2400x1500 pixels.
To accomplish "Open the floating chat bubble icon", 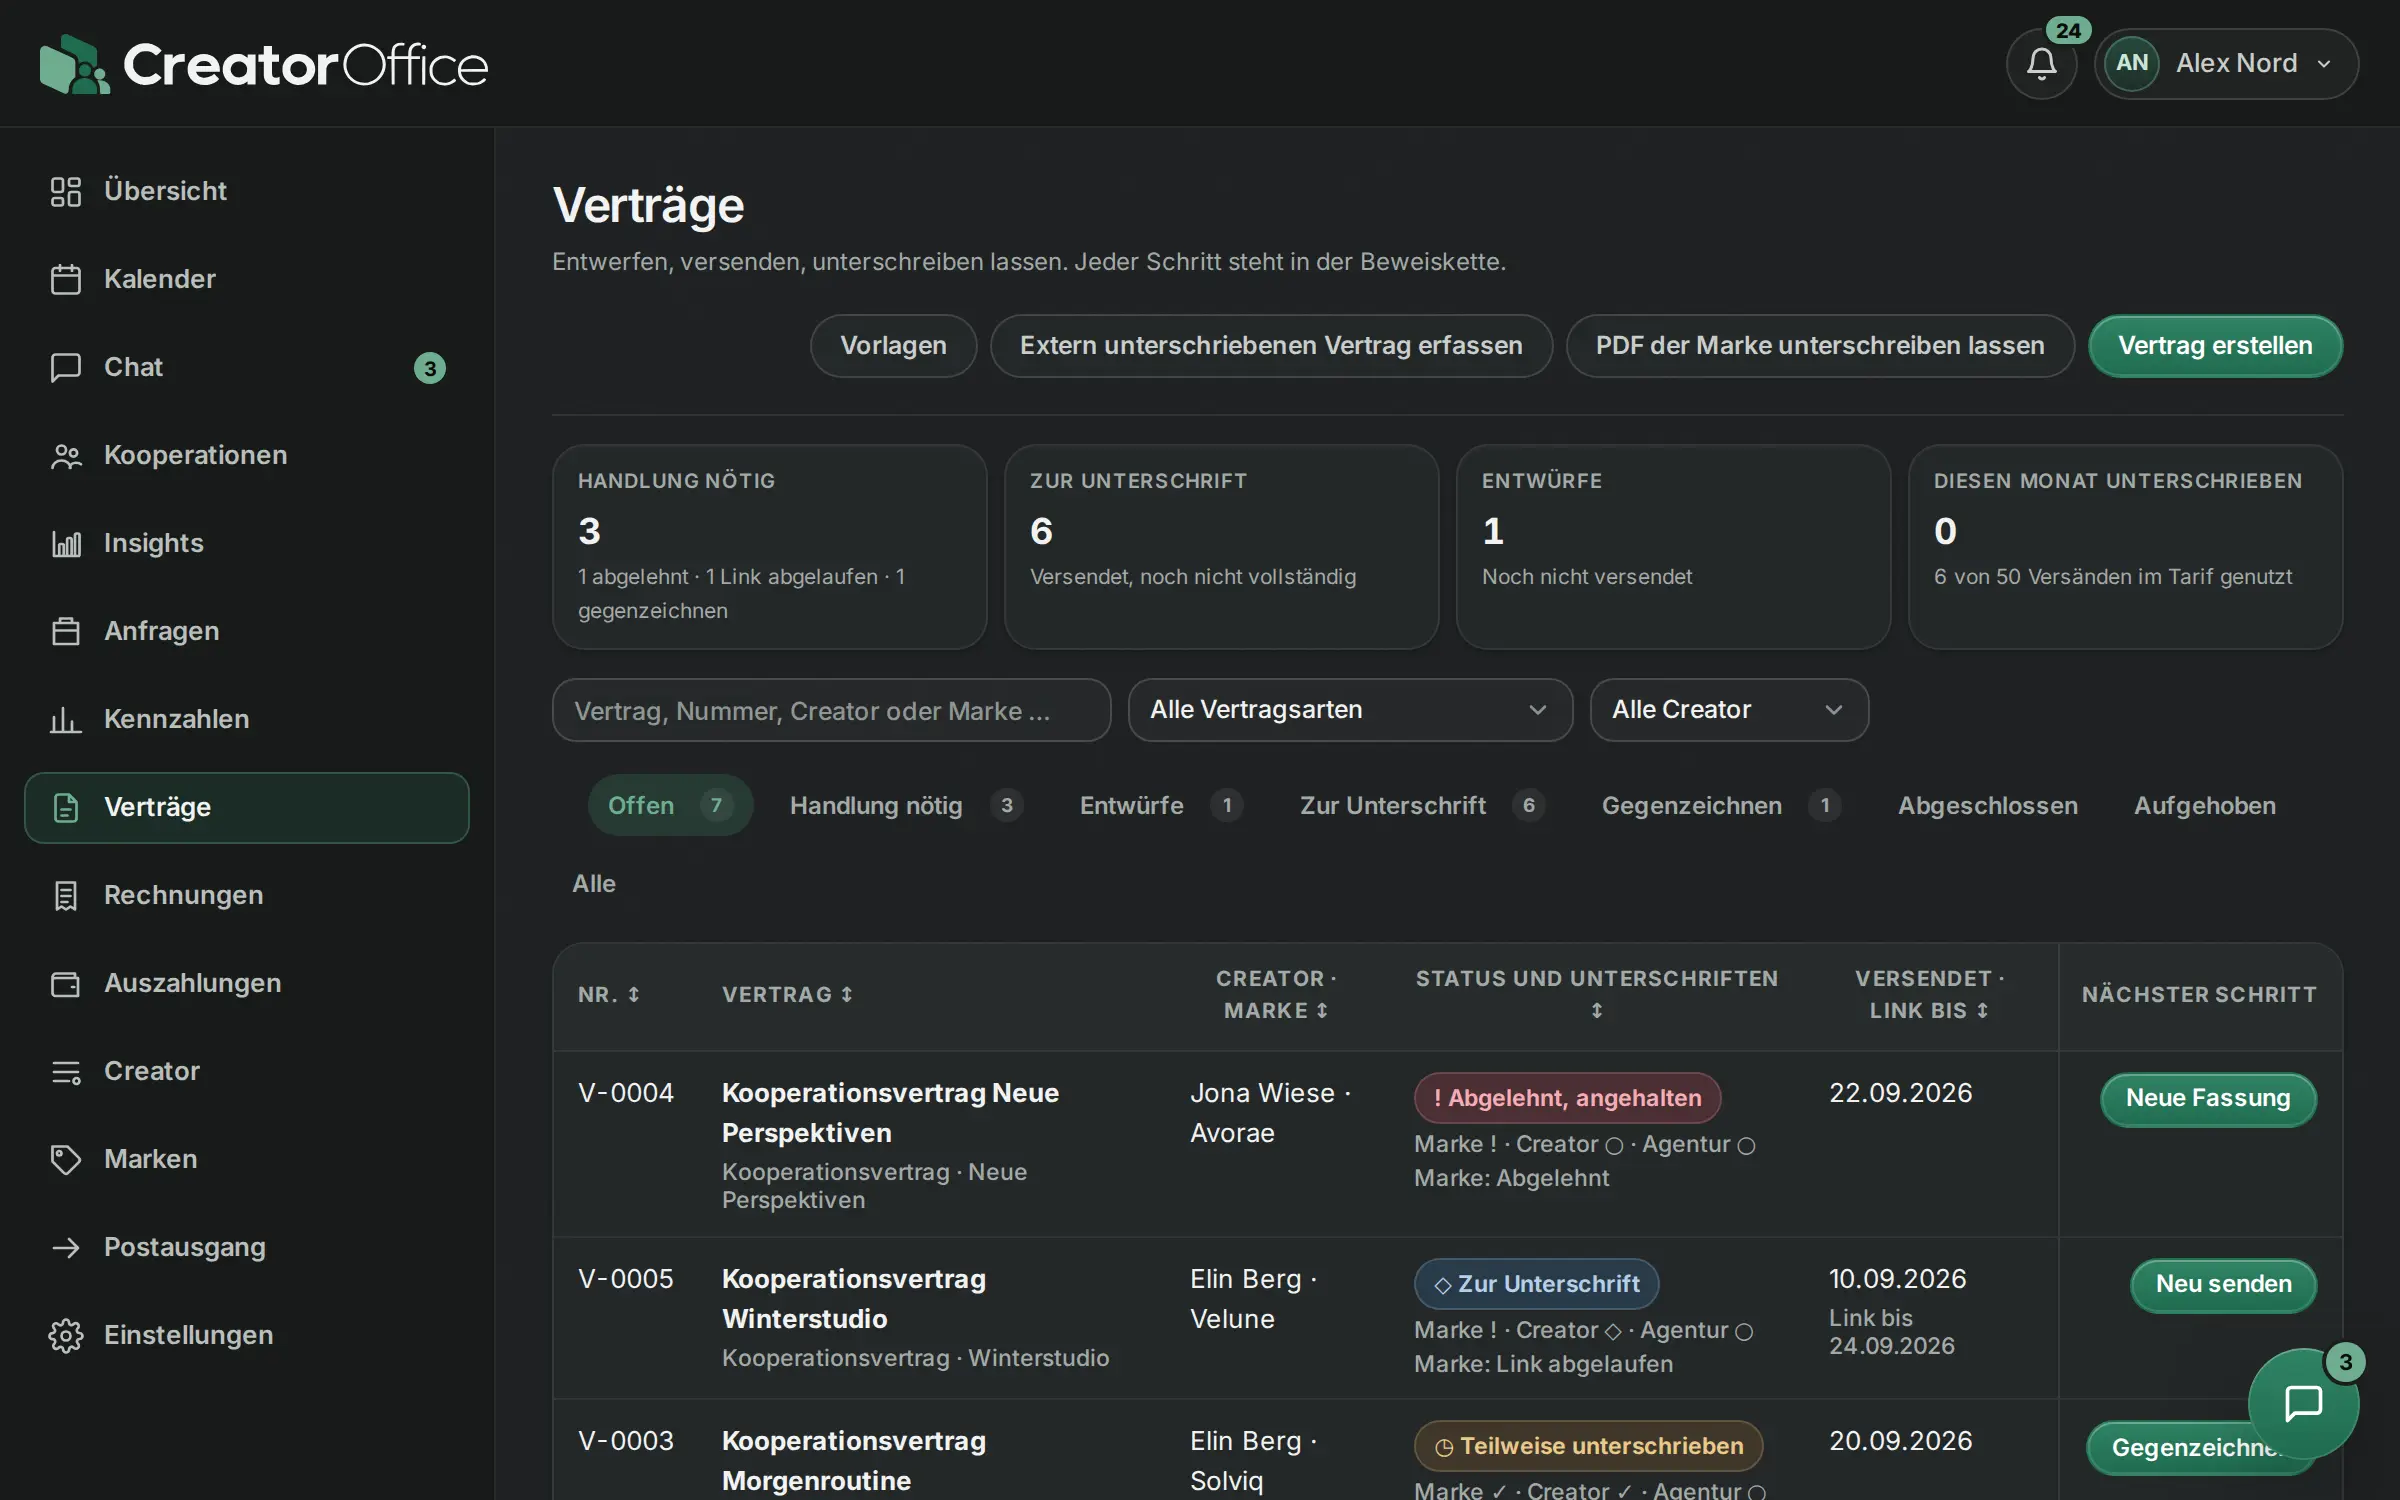I will pyautogui.click(x=2303, y=1403).
